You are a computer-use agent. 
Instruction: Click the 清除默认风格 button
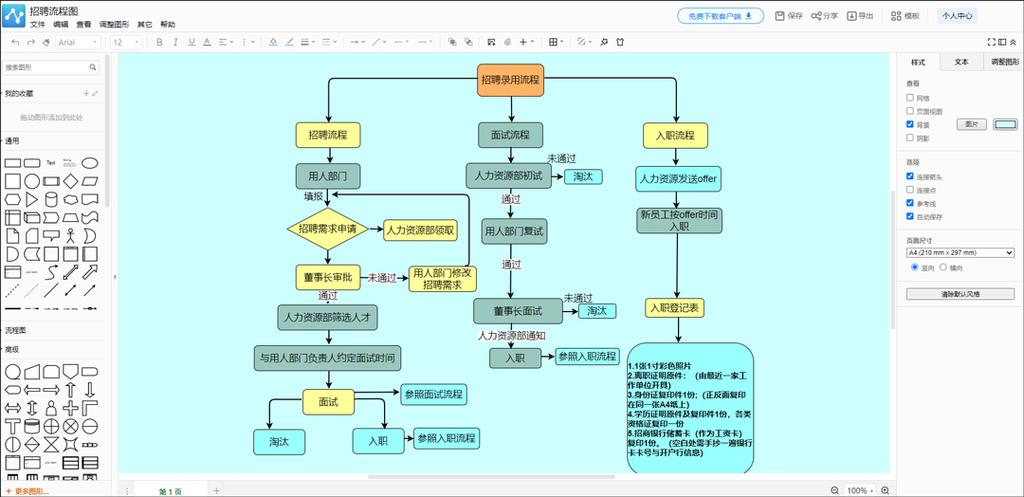[959, 294]
